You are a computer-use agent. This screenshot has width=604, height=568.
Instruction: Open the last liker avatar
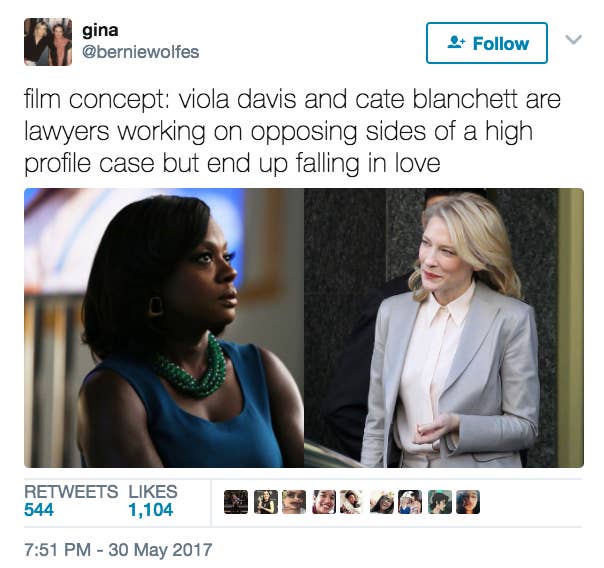(x=468, y=502)
